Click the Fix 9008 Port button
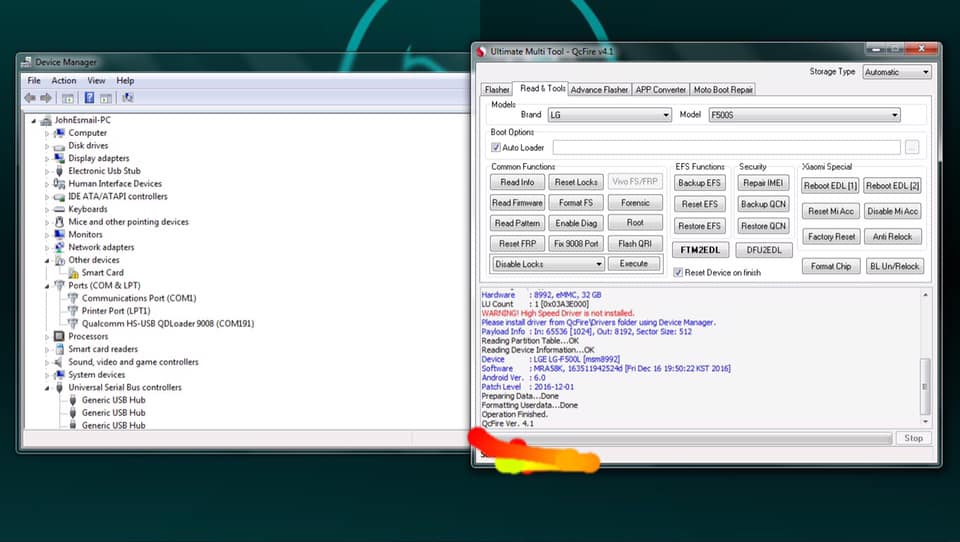960x542 pixels. tap(576, 244)
